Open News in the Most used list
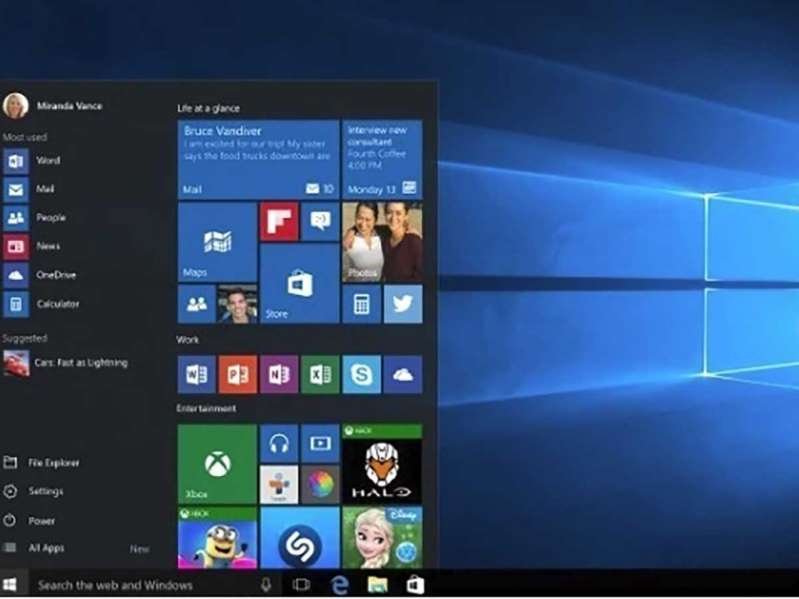Viewport: 799px width, 599px height. 32,247
